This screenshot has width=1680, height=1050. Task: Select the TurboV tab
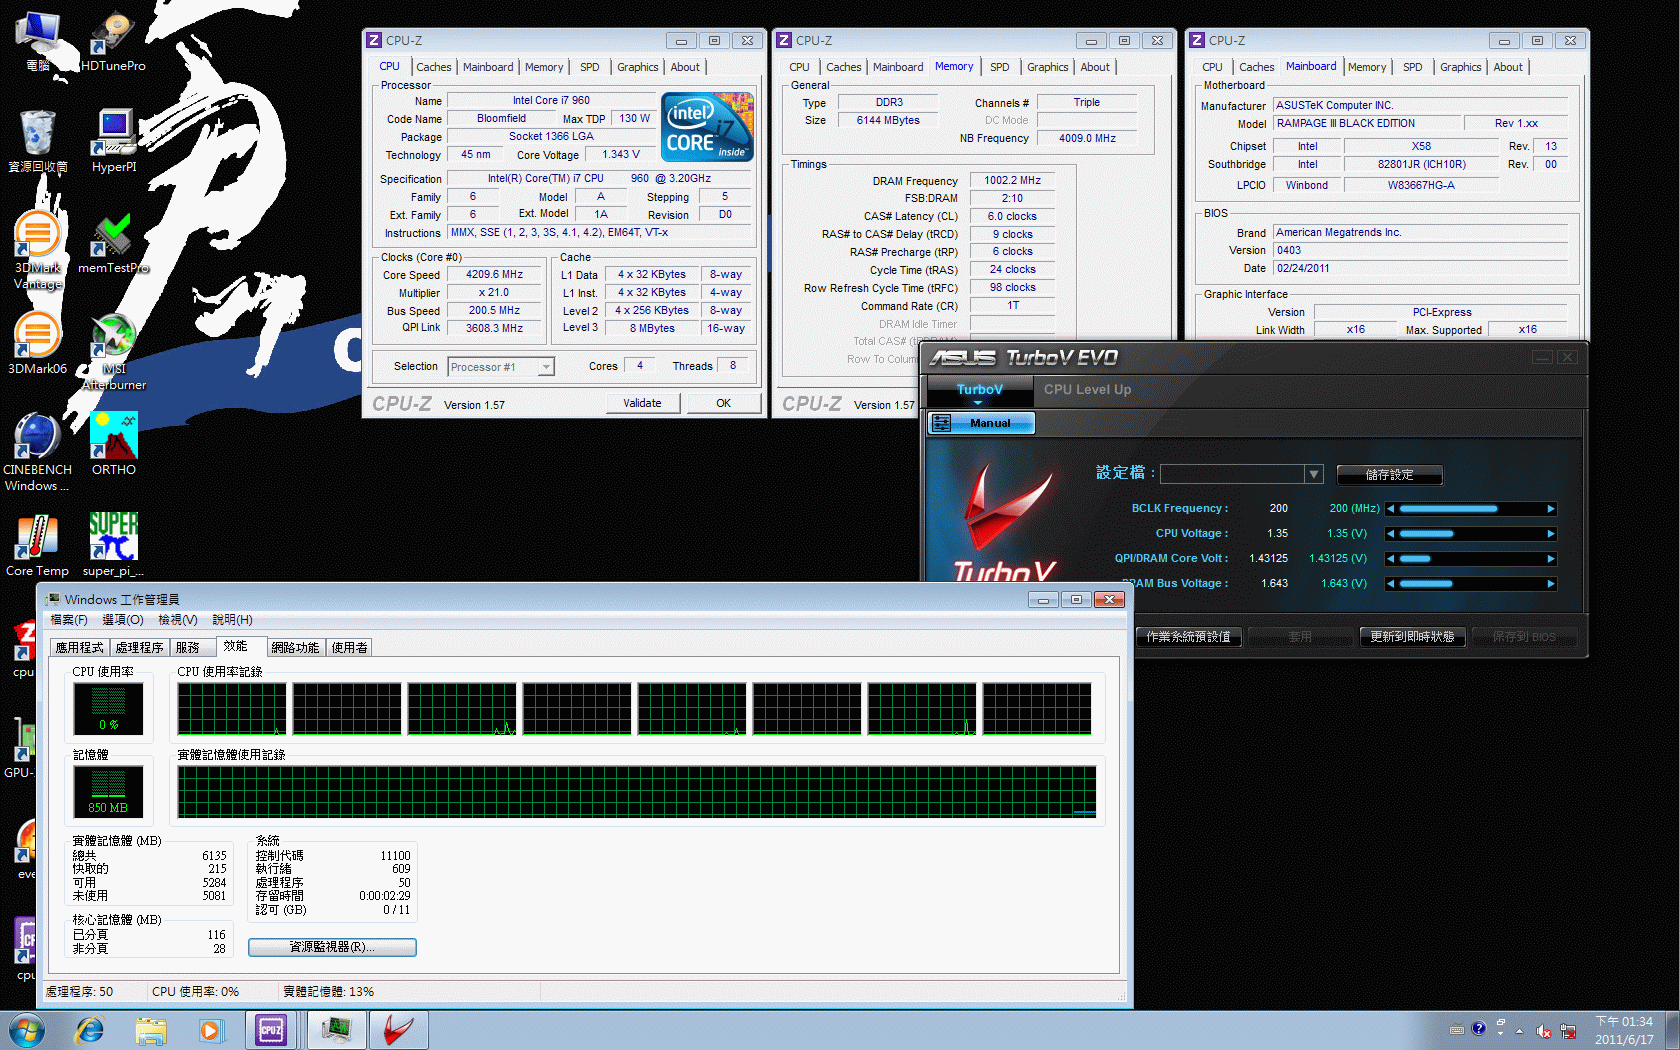coord(979,390)
